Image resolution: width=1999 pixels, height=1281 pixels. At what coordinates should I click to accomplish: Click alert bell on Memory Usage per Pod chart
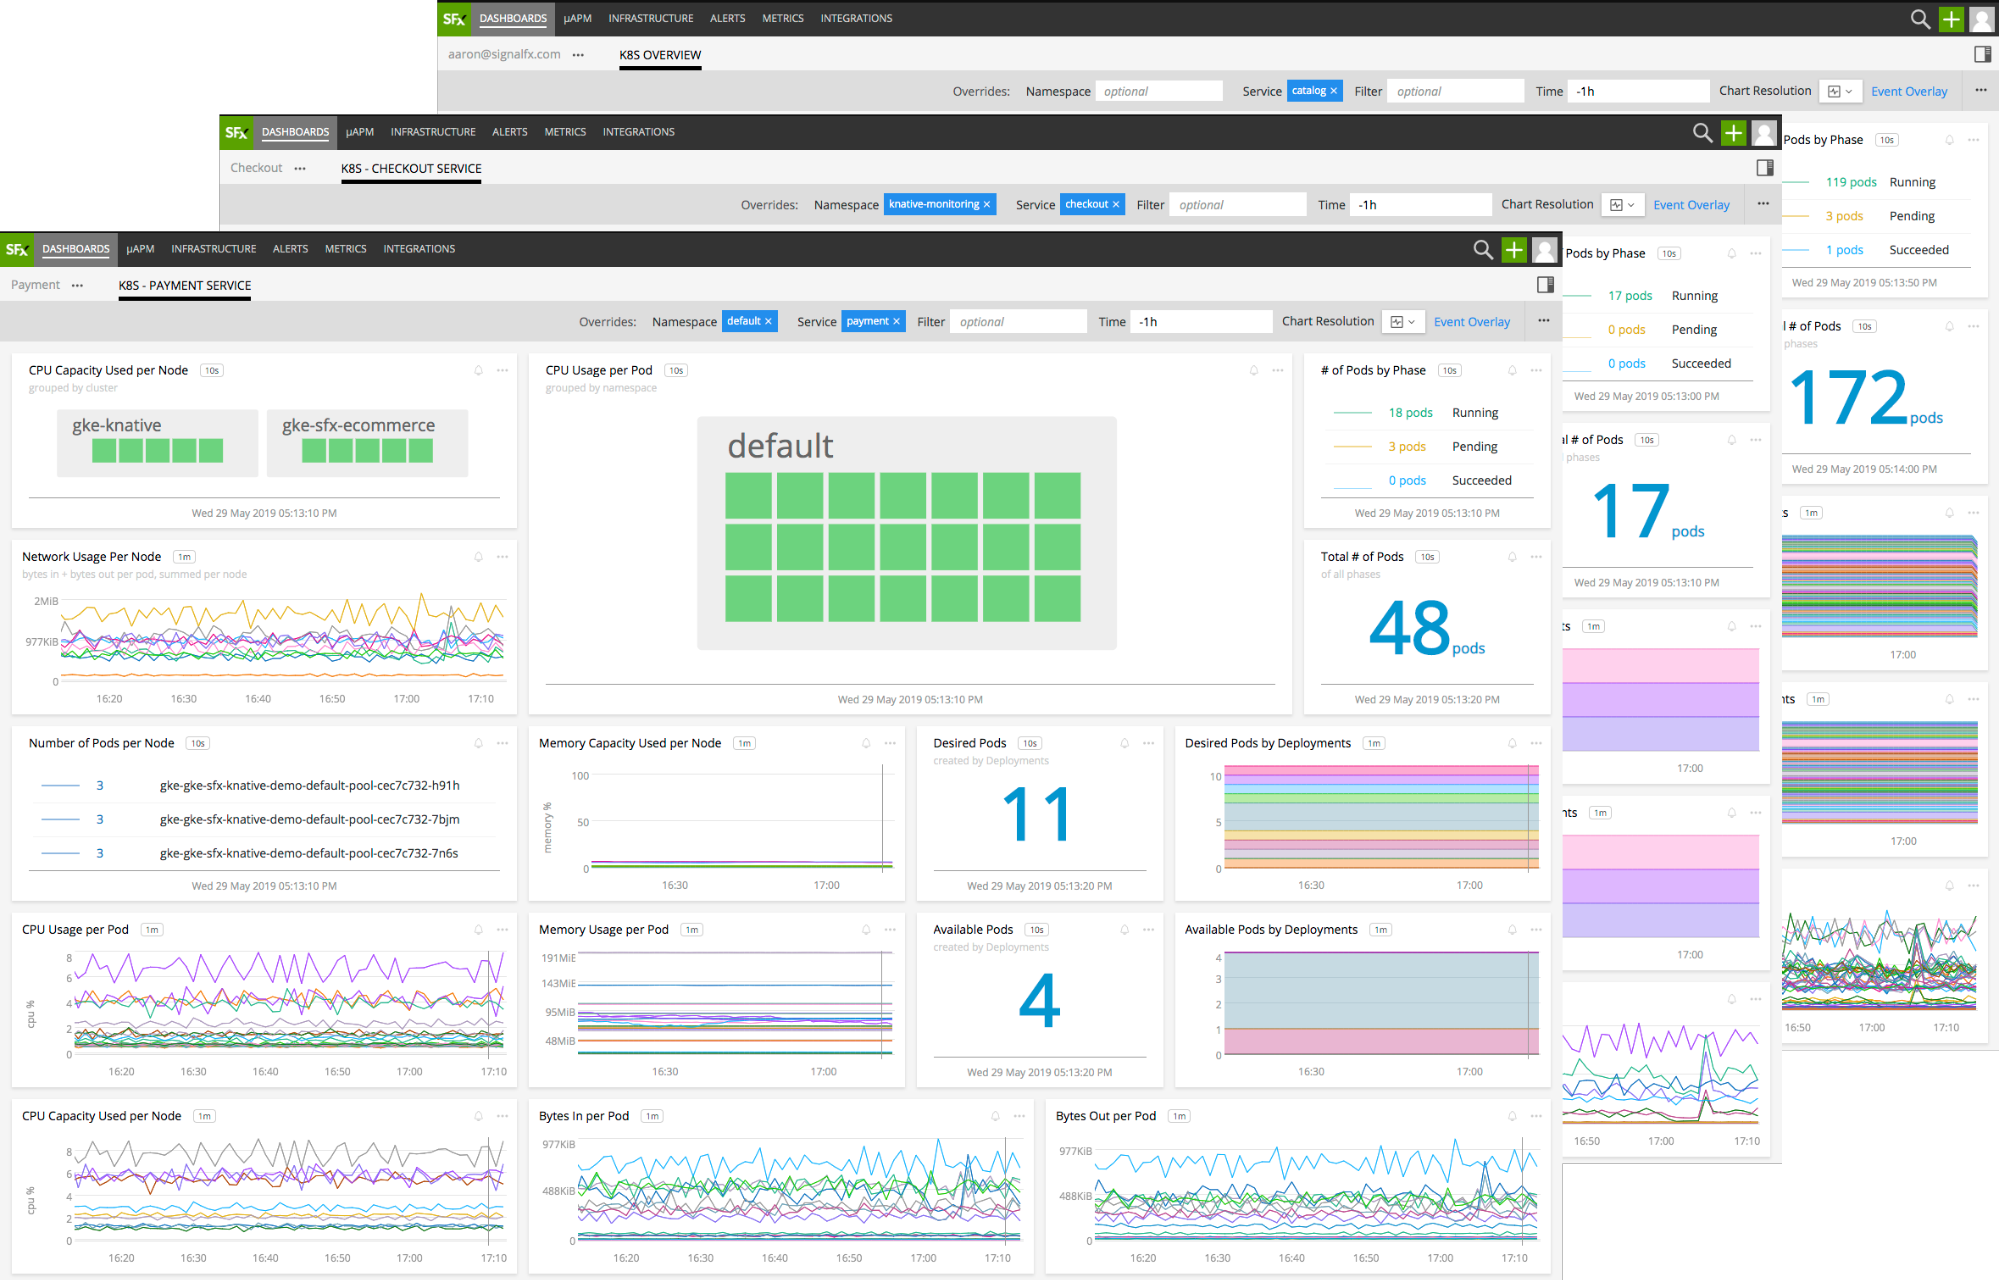[866, 930]
